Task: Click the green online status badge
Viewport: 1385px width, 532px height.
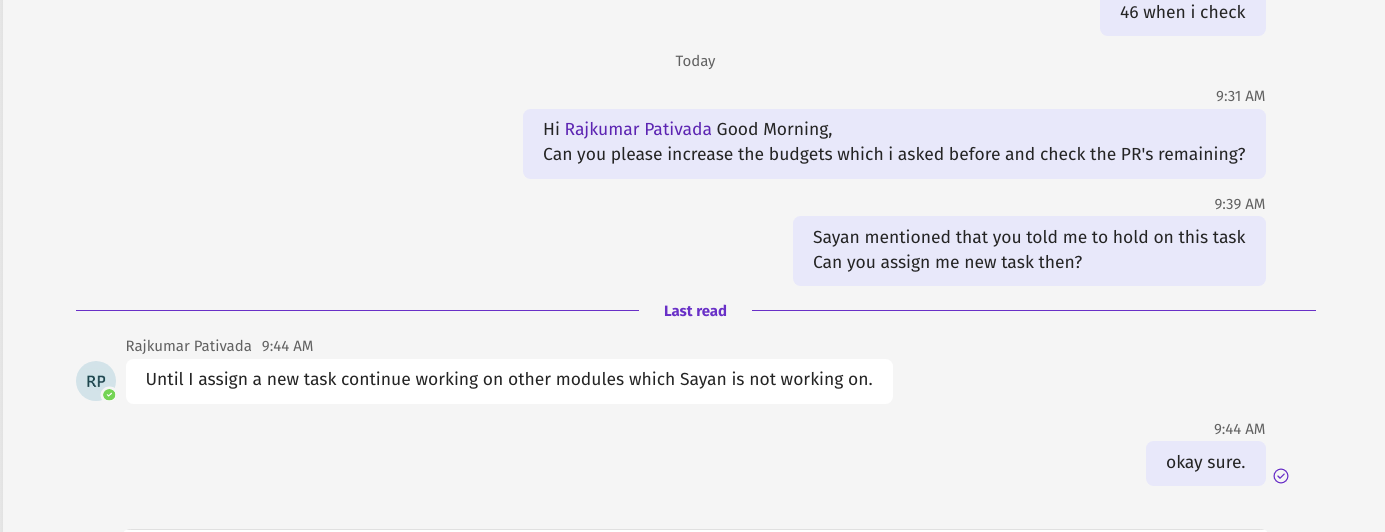Action: 109,395
